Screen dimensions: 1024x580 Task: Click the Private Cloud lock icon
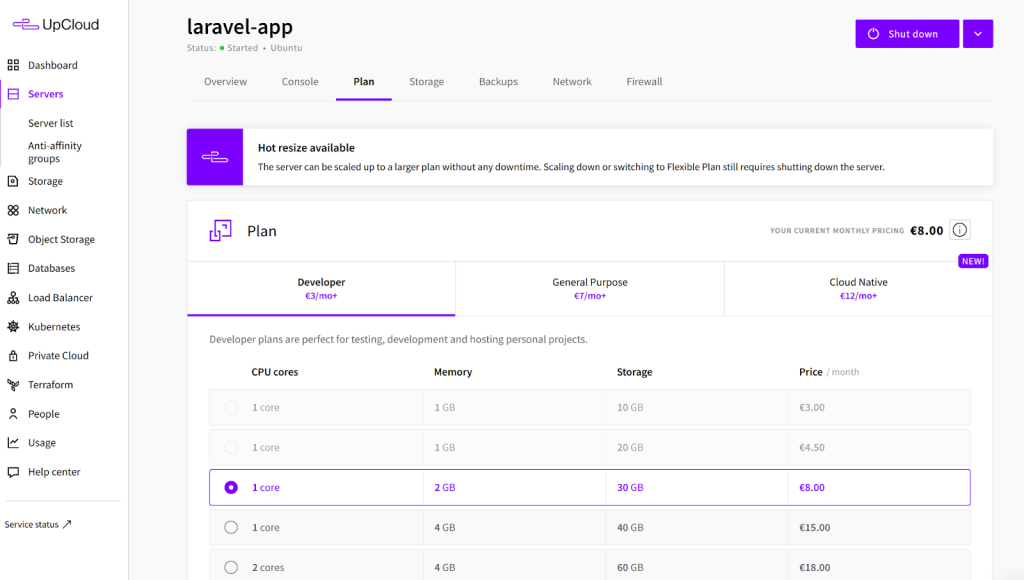click(x=13, y=356)
